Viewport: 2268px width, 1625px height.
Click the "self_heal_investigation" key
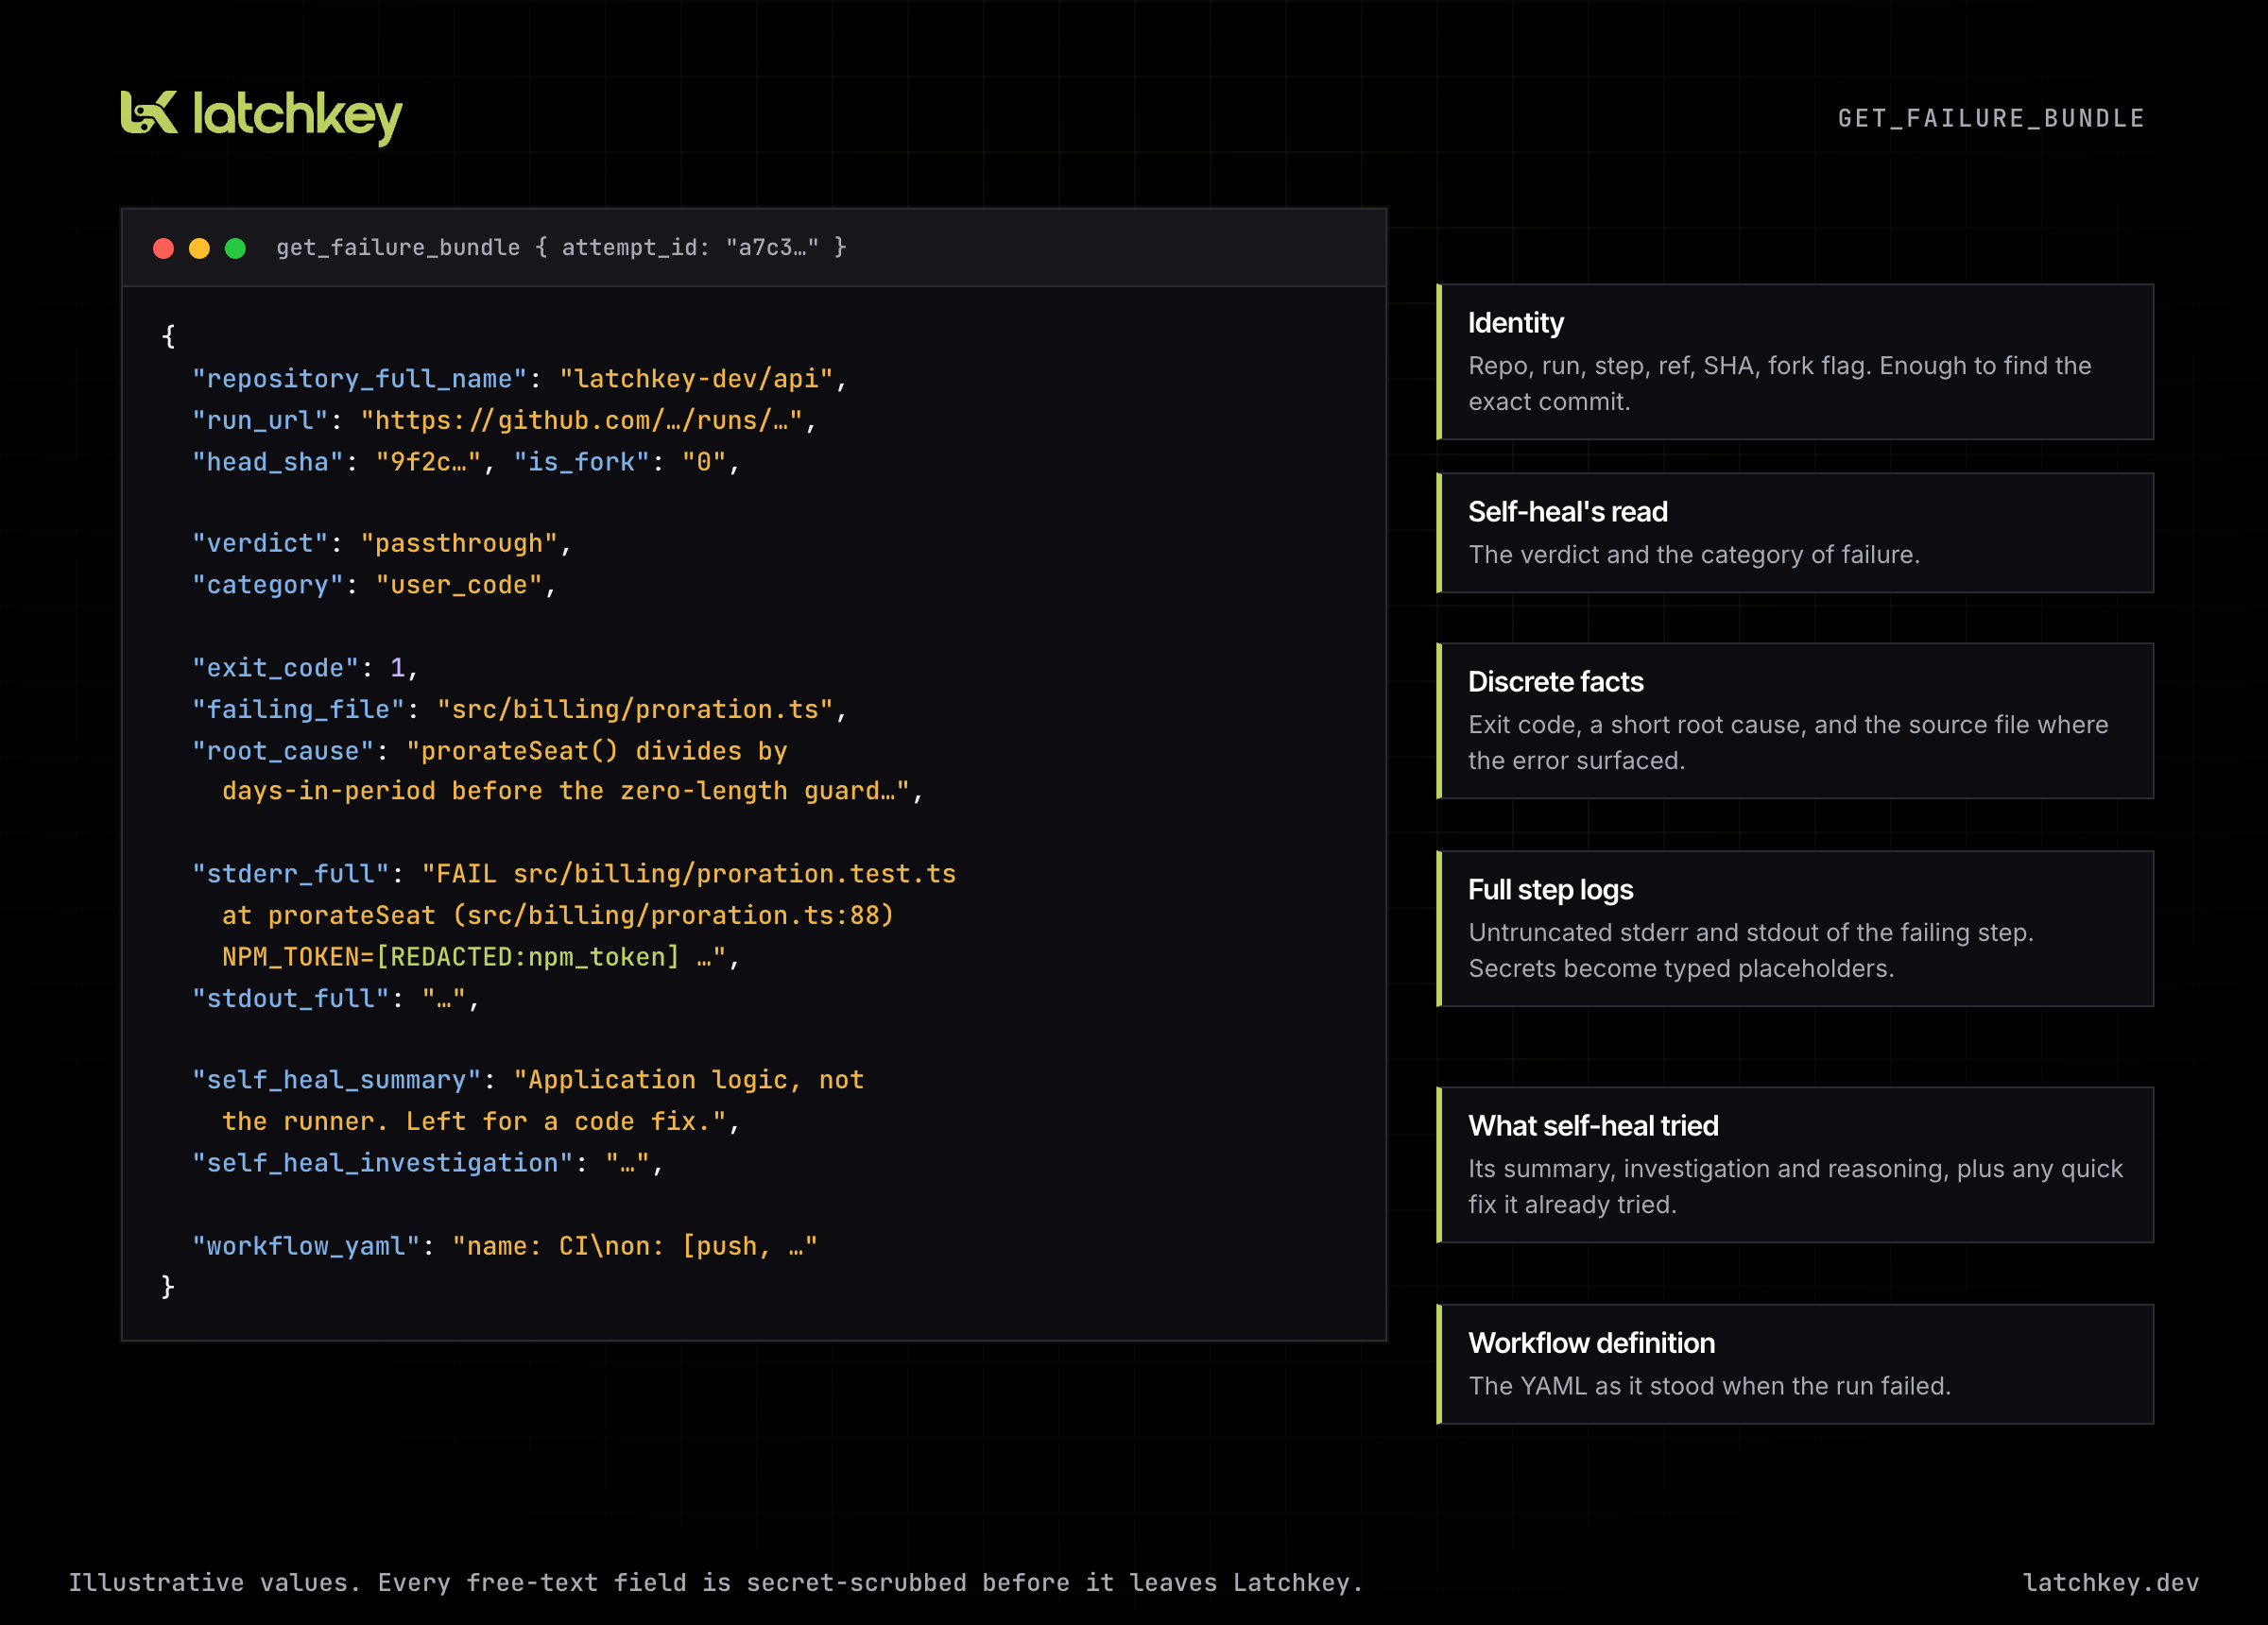(382, 1163)
